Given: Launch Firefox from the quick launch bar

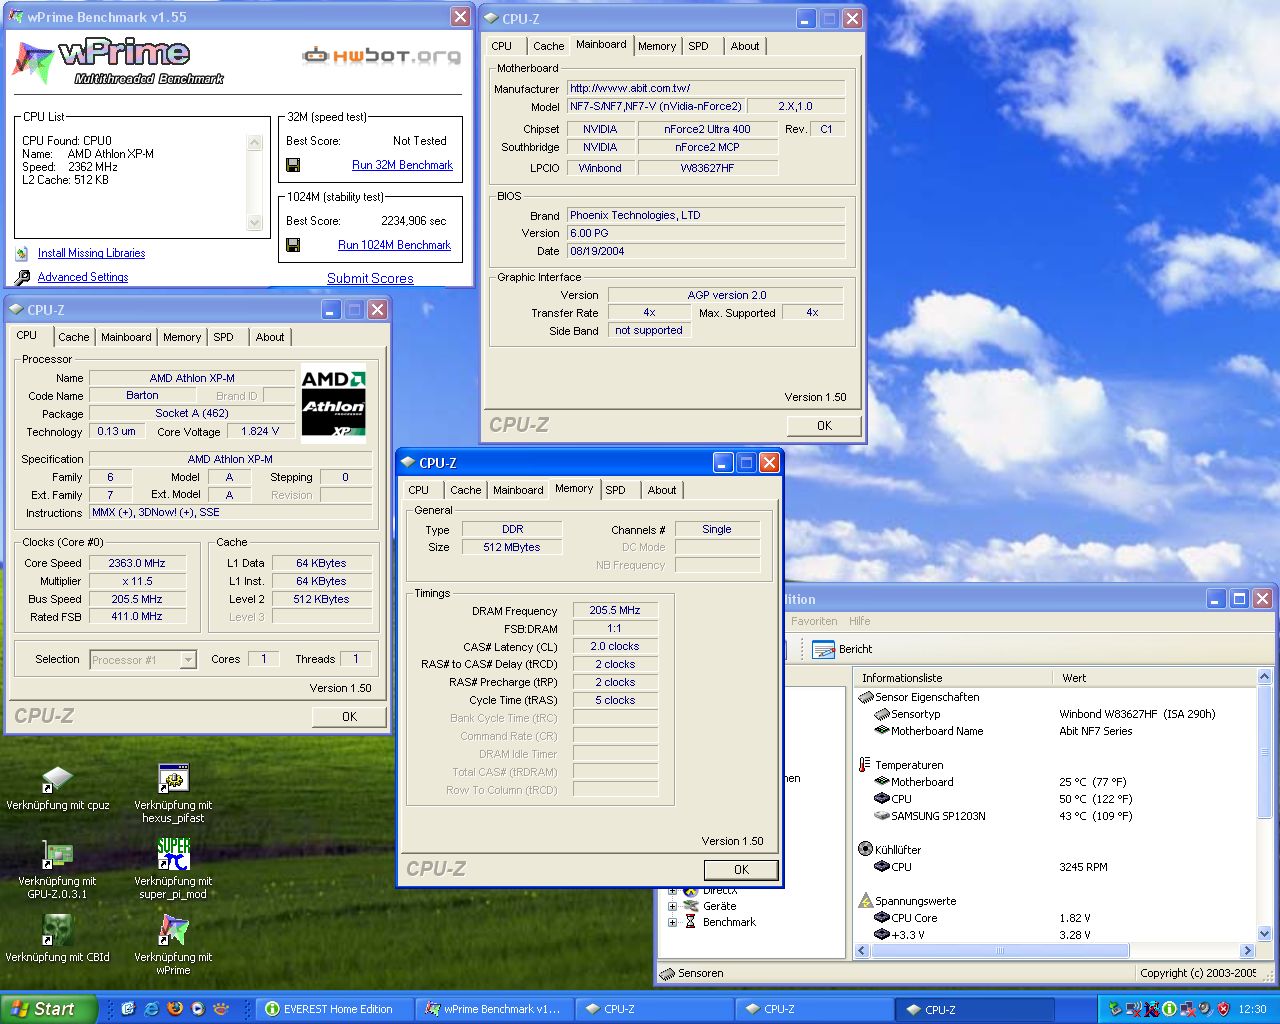Looking at the screenshot, I should pyautogui.click(x=175, y=1009).
